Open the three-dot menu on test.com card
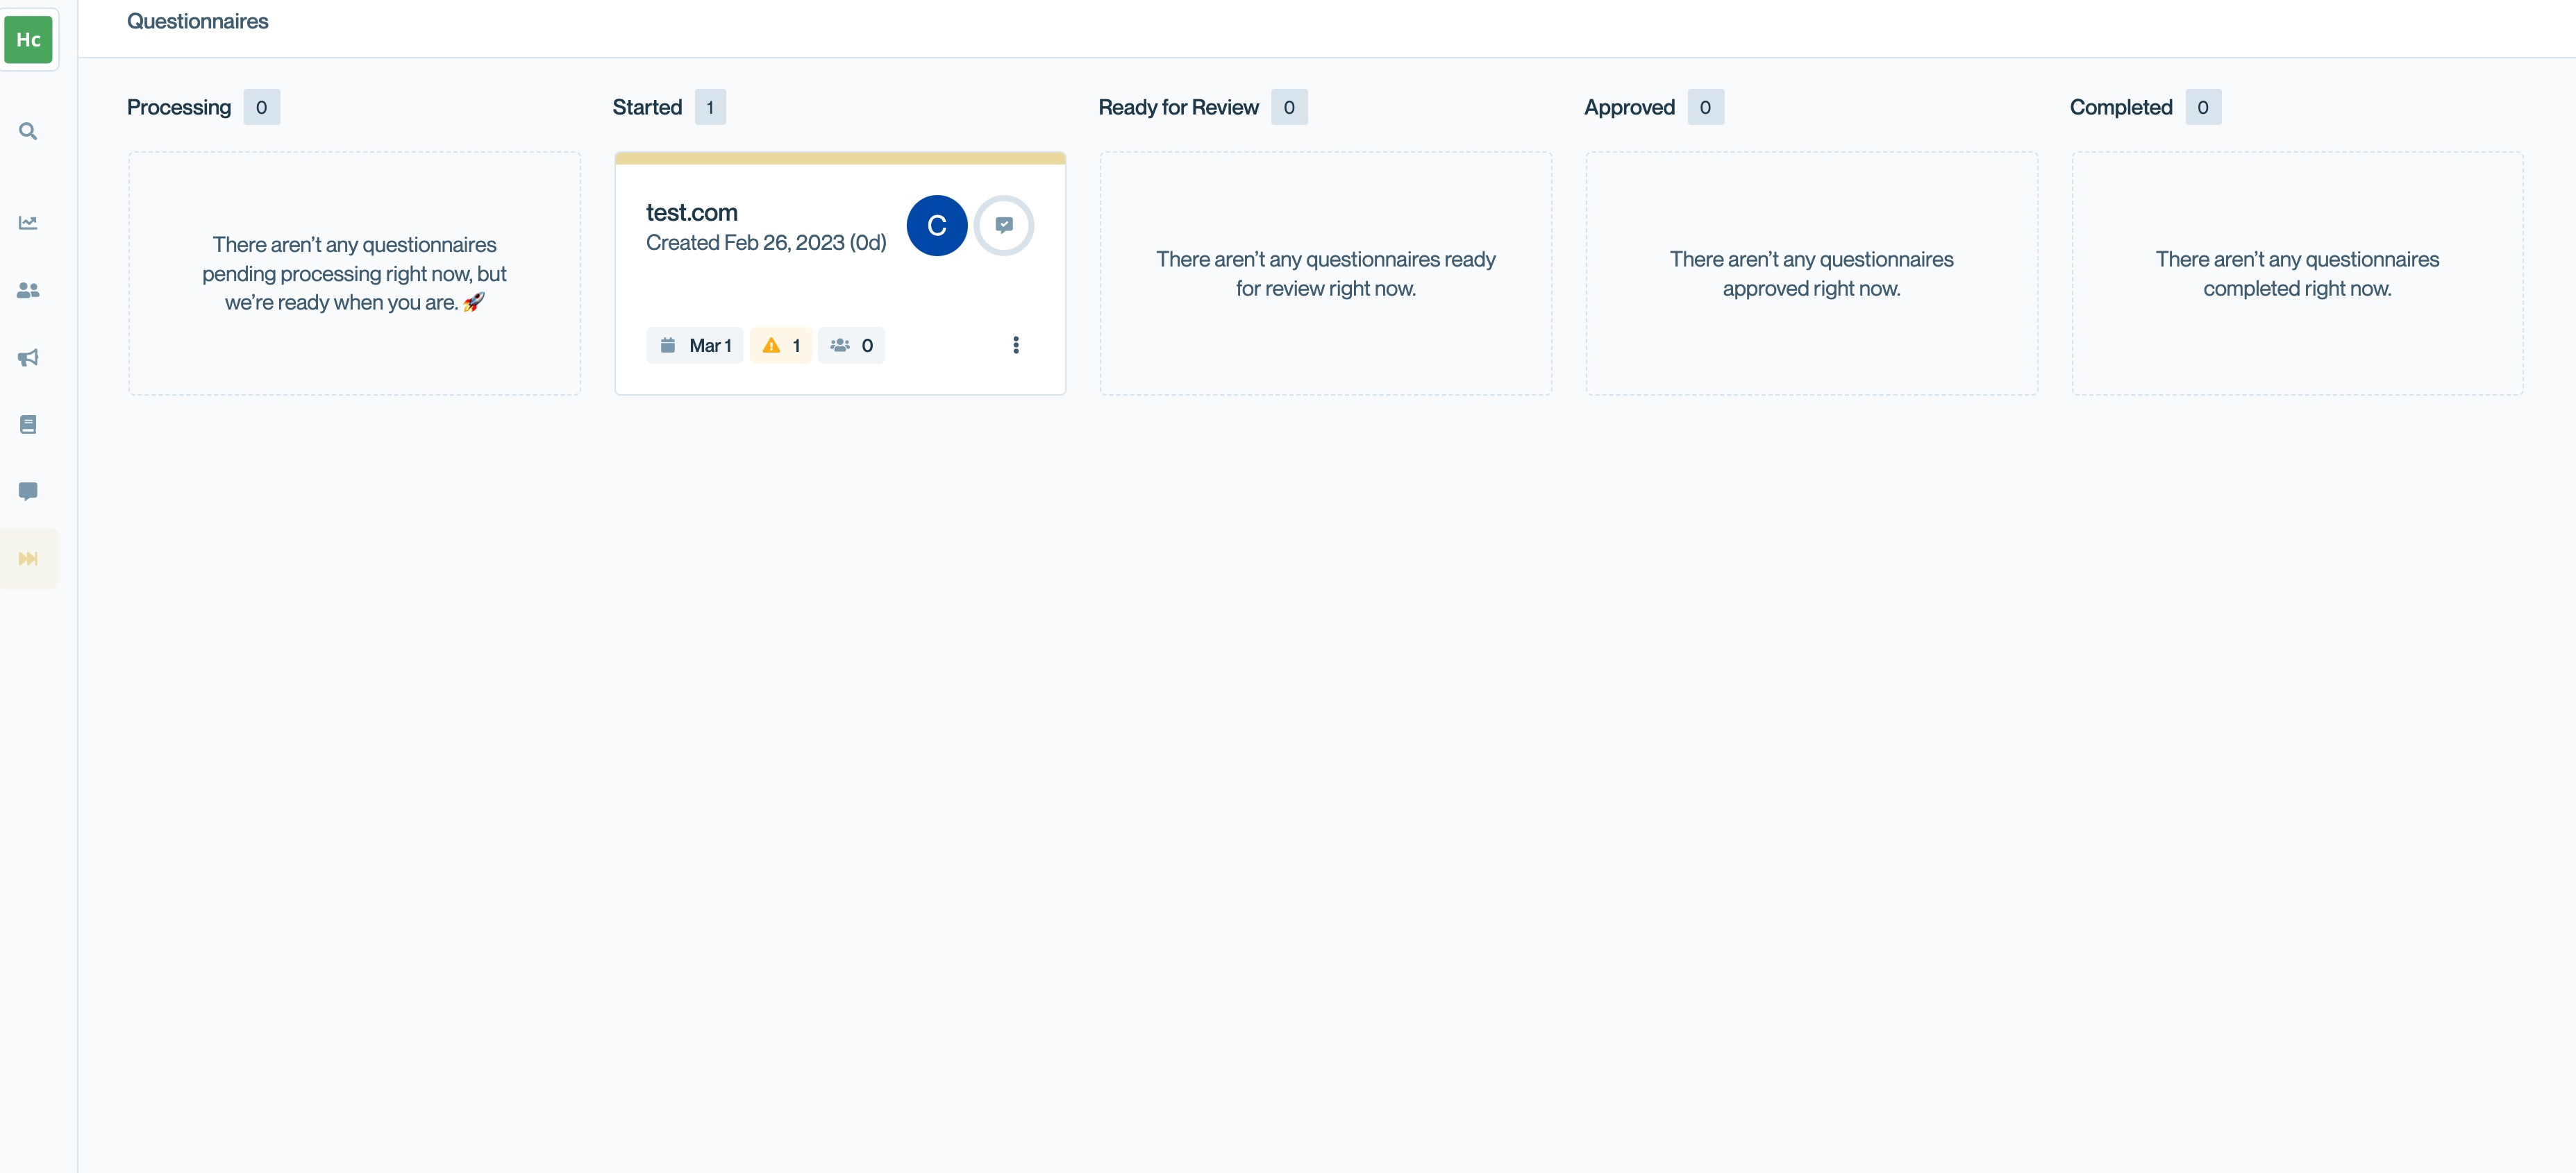Viewport: 2576px width, 1173px height. 1015,345
